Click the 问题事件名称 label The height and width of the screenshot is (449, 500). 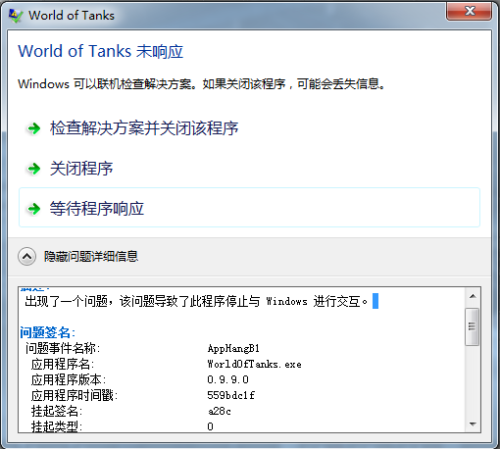tap(63, 348)
